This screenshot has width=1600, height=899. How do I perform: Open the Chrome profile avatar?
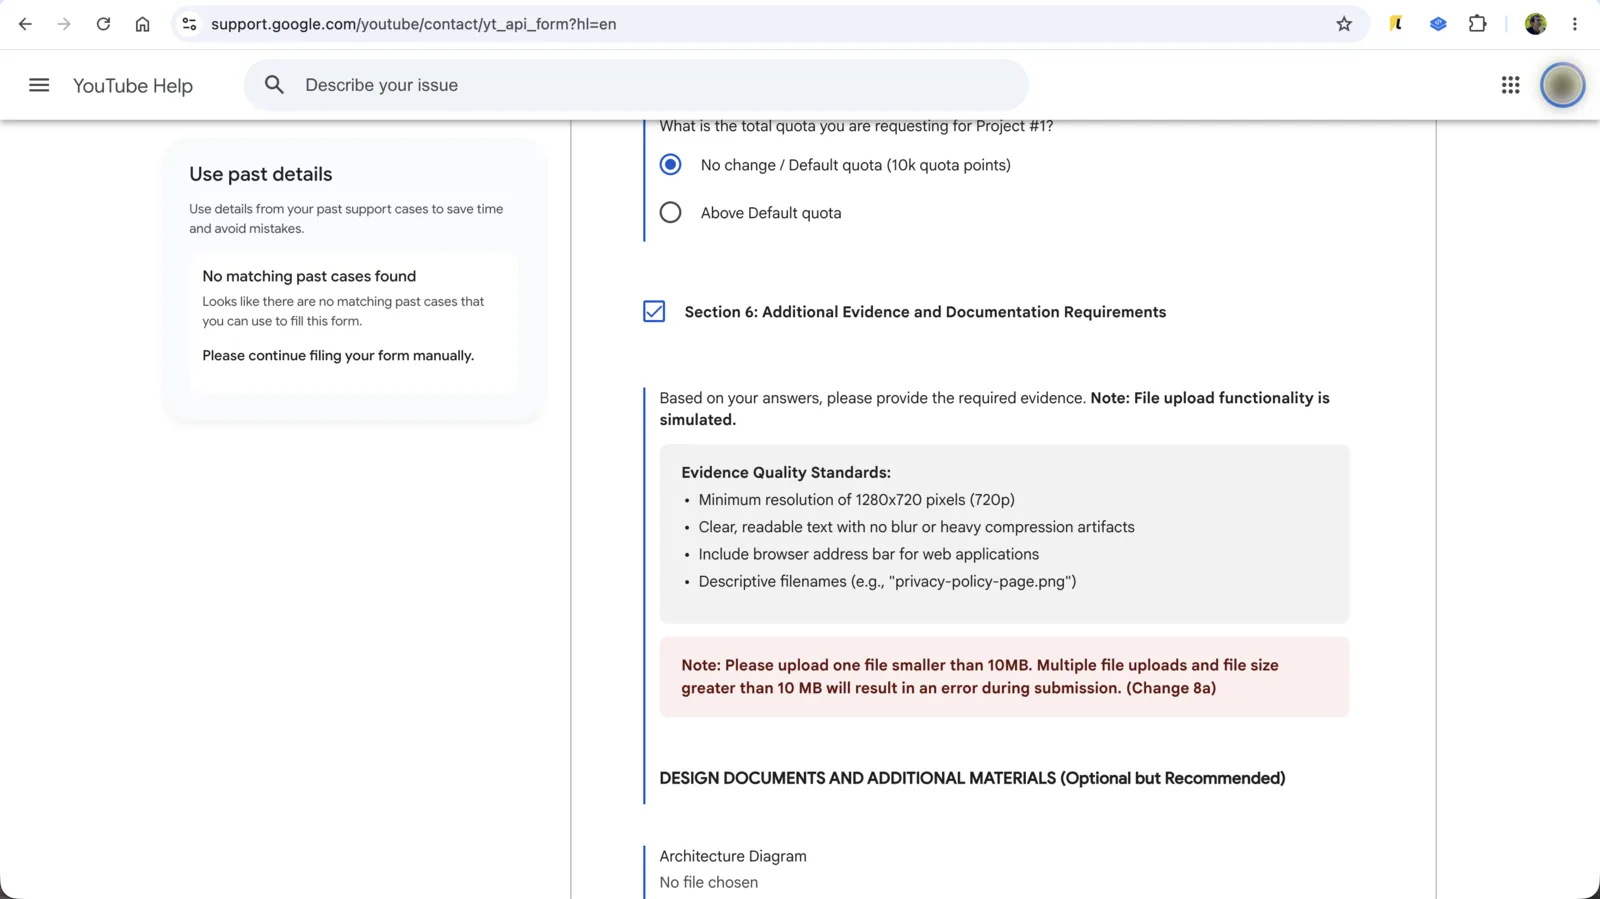click(1536, 24)
